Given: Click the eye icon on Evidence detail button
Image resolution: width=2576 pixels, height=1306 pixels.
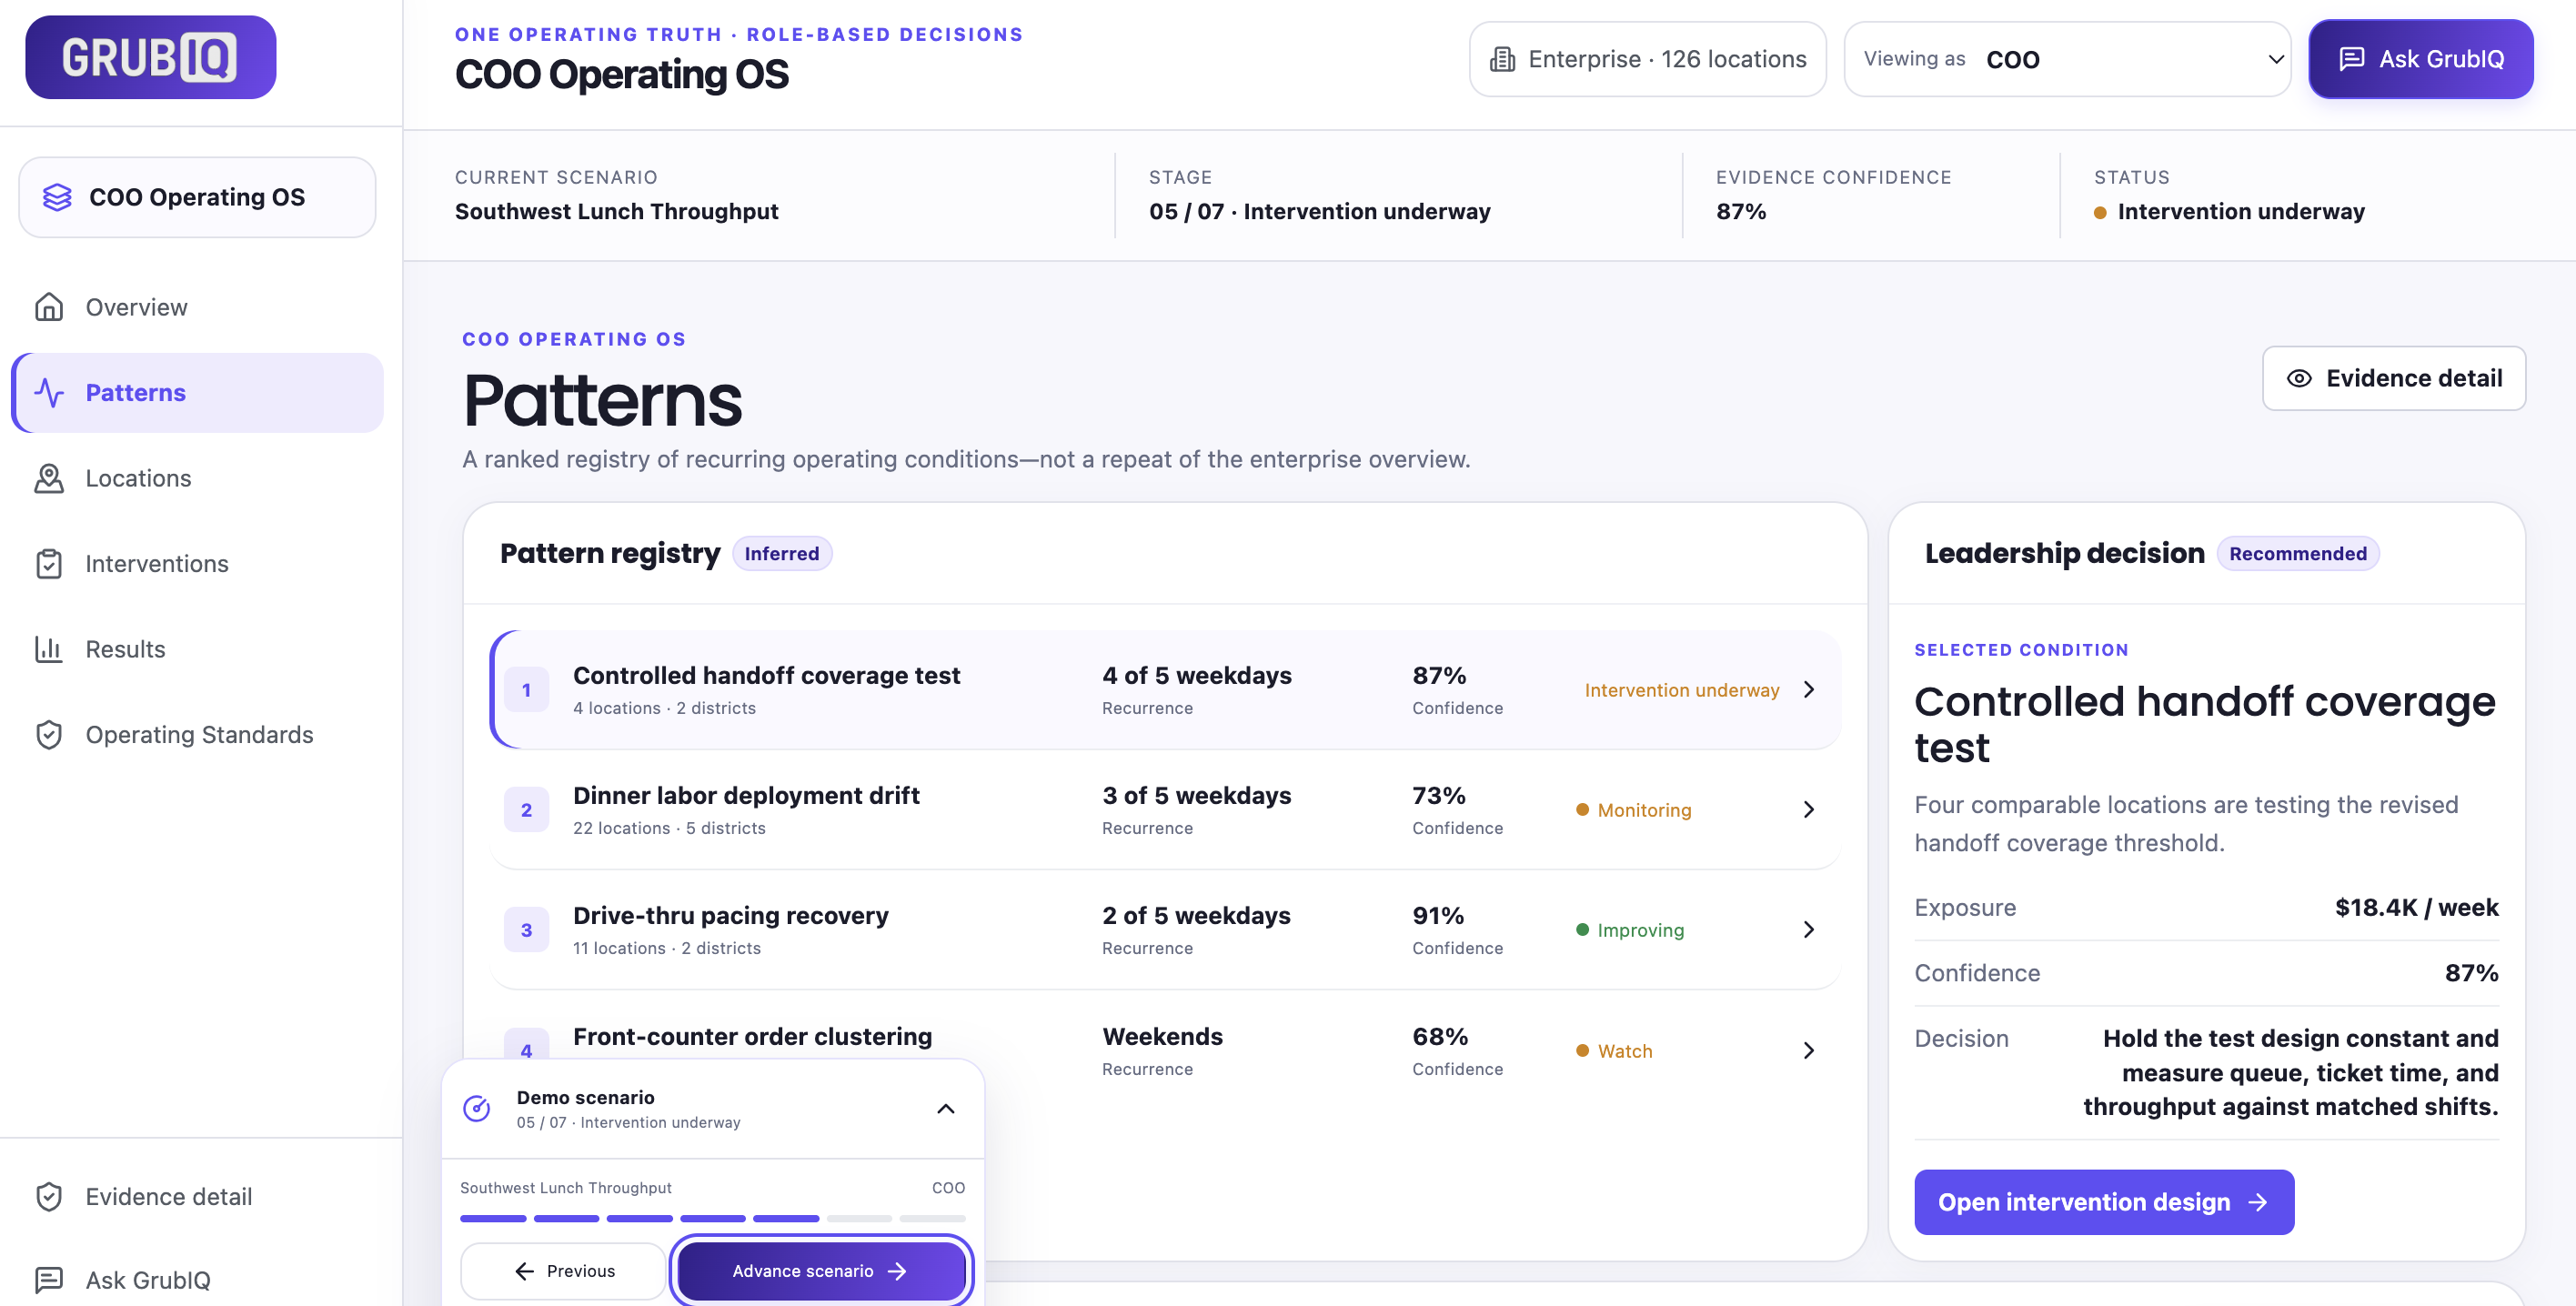Looking at the screenshot, I should point(2299,378).
